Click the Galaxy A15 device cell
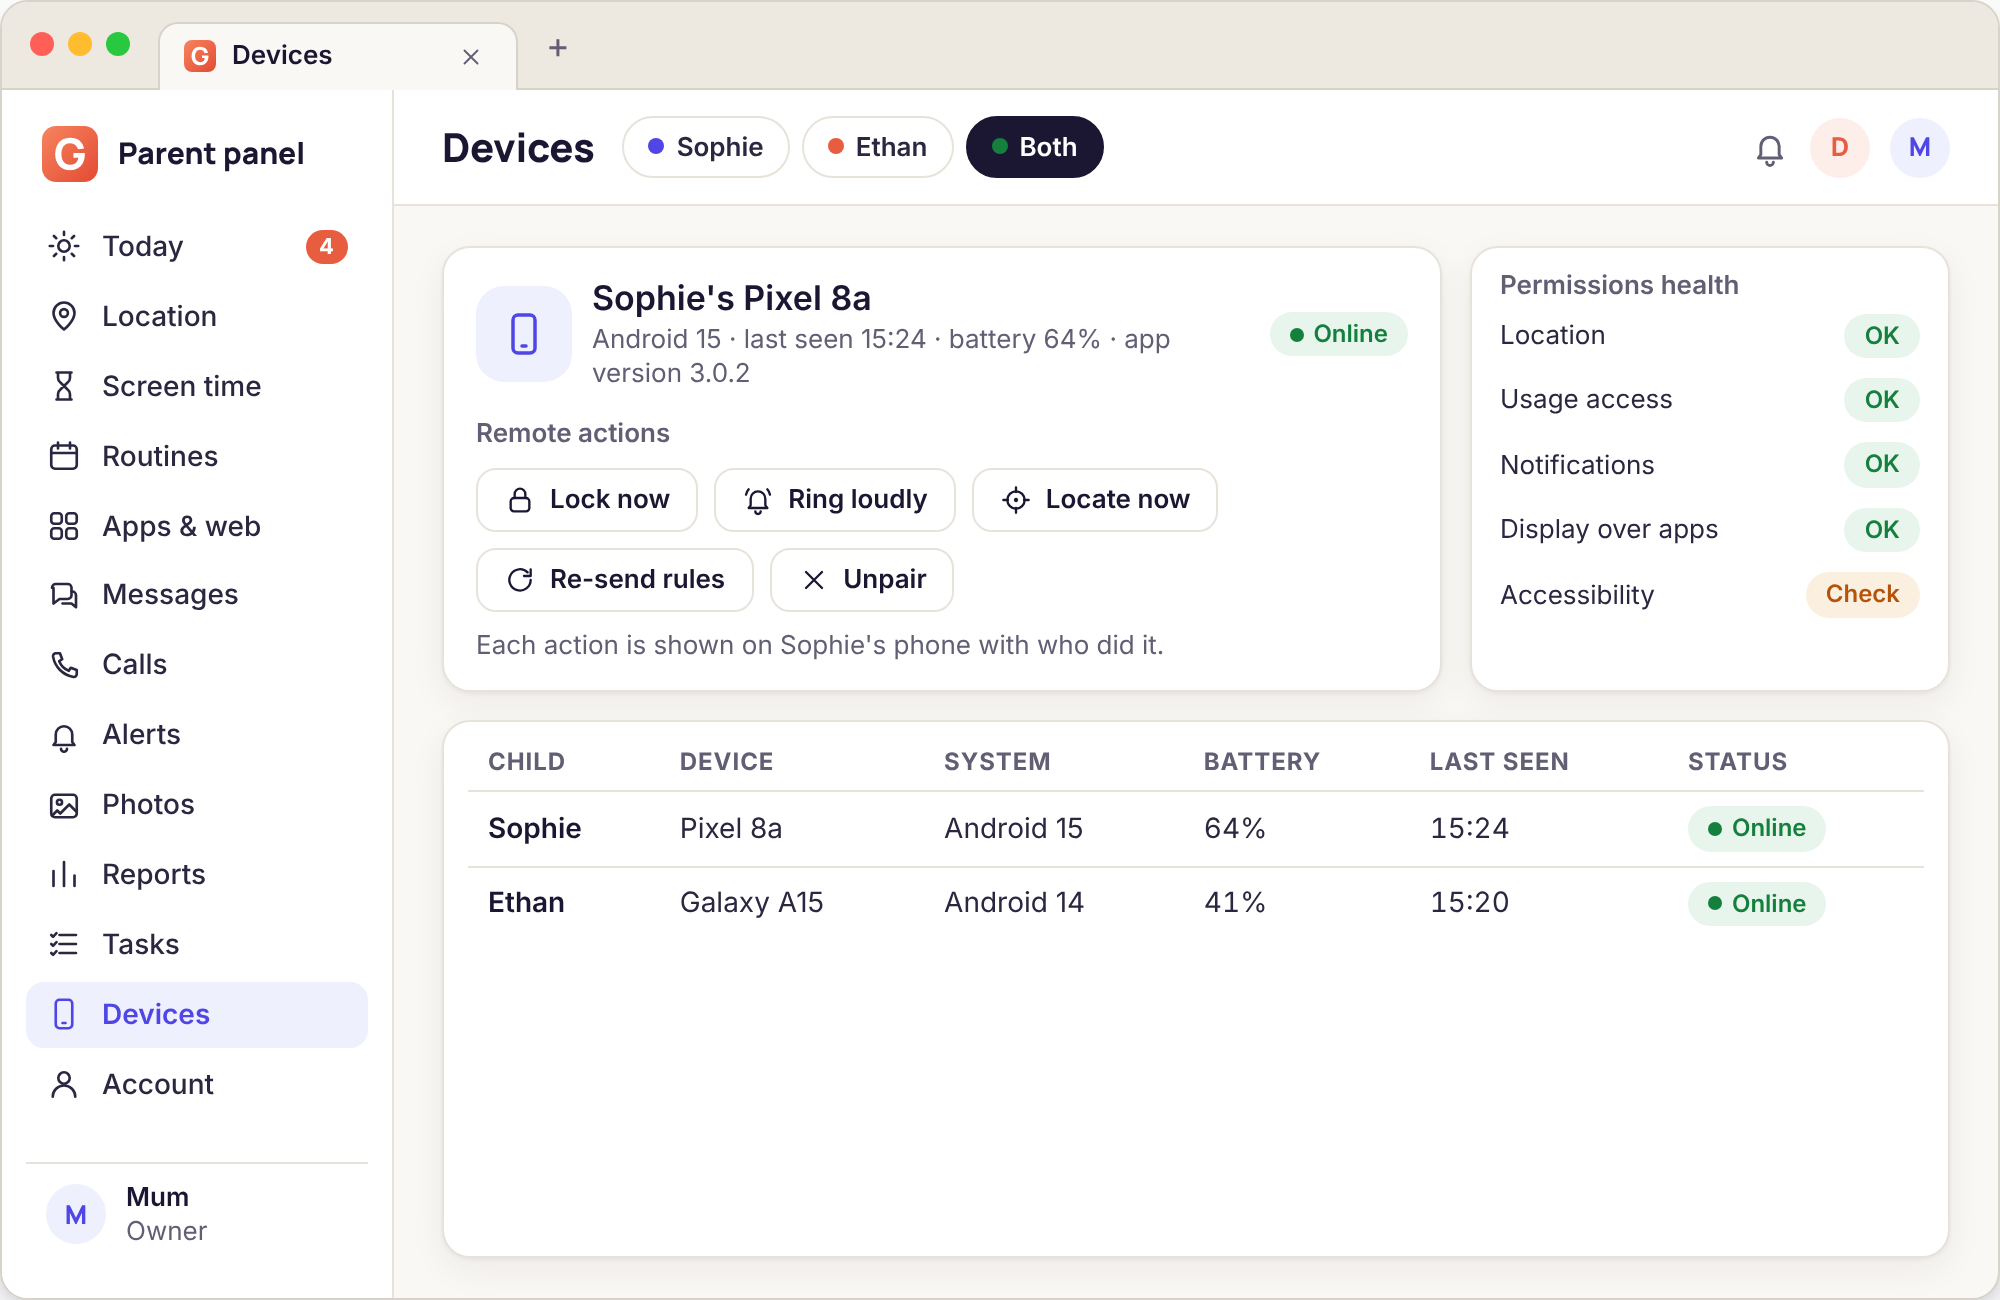This screenshot has height=1300, width=2000. tap(752, 903)
